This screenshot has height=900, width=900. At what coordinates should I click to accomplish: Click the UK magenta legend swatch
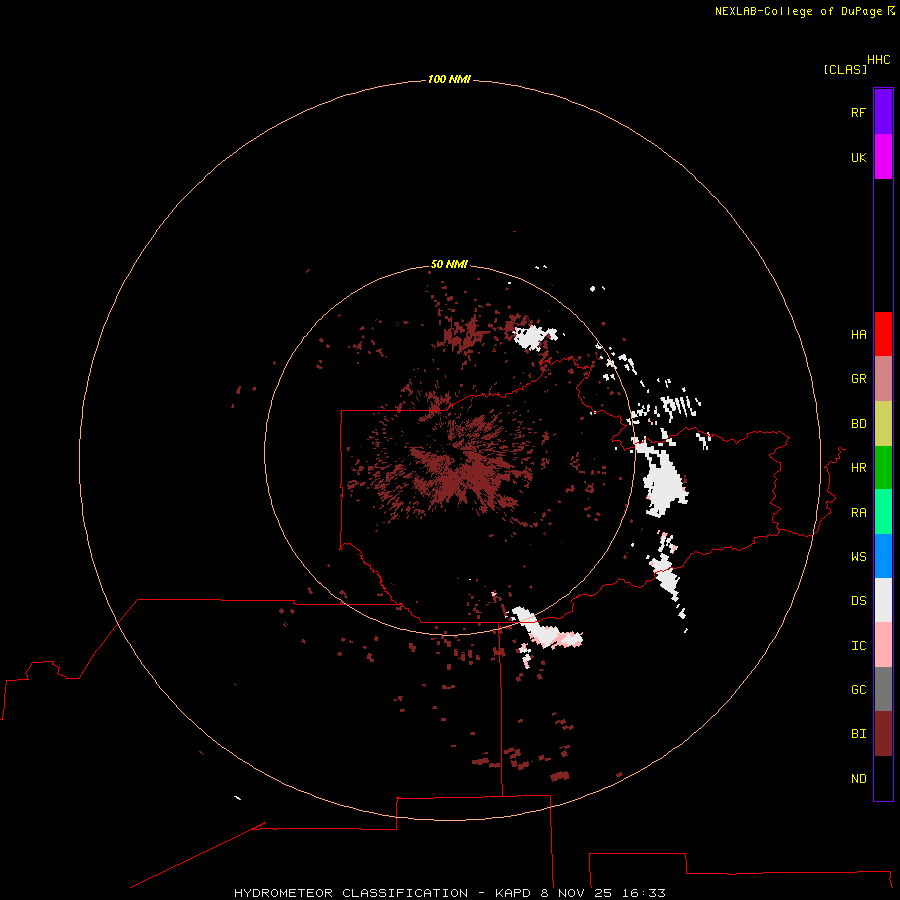(x=883, y=157)
